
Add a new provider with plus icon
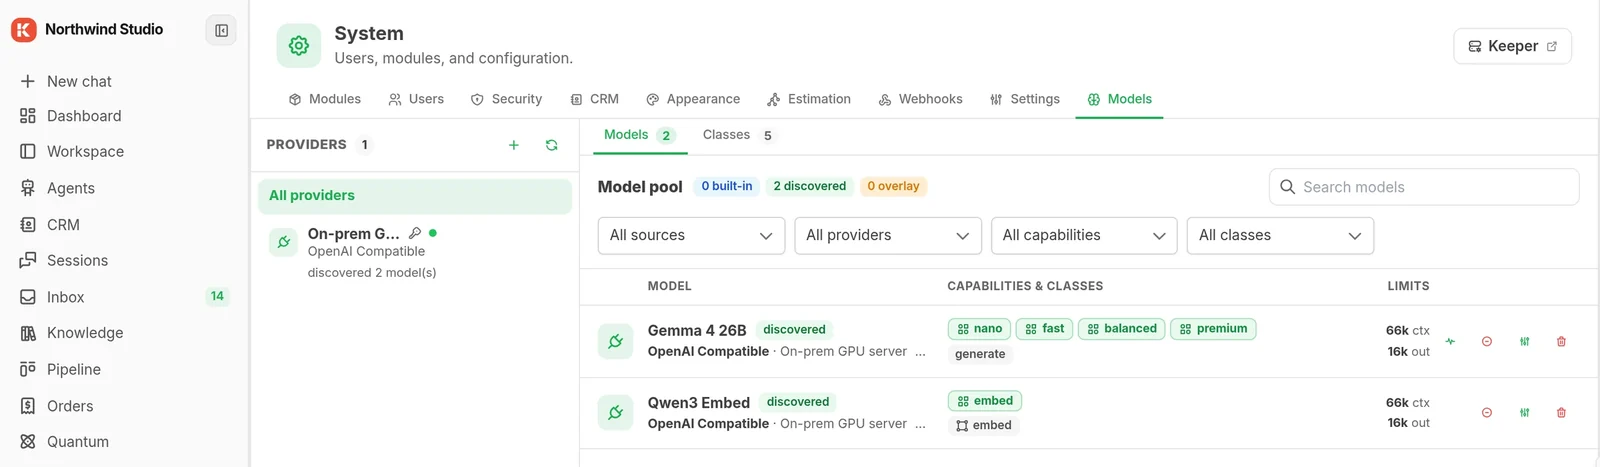tap(514, 145)
